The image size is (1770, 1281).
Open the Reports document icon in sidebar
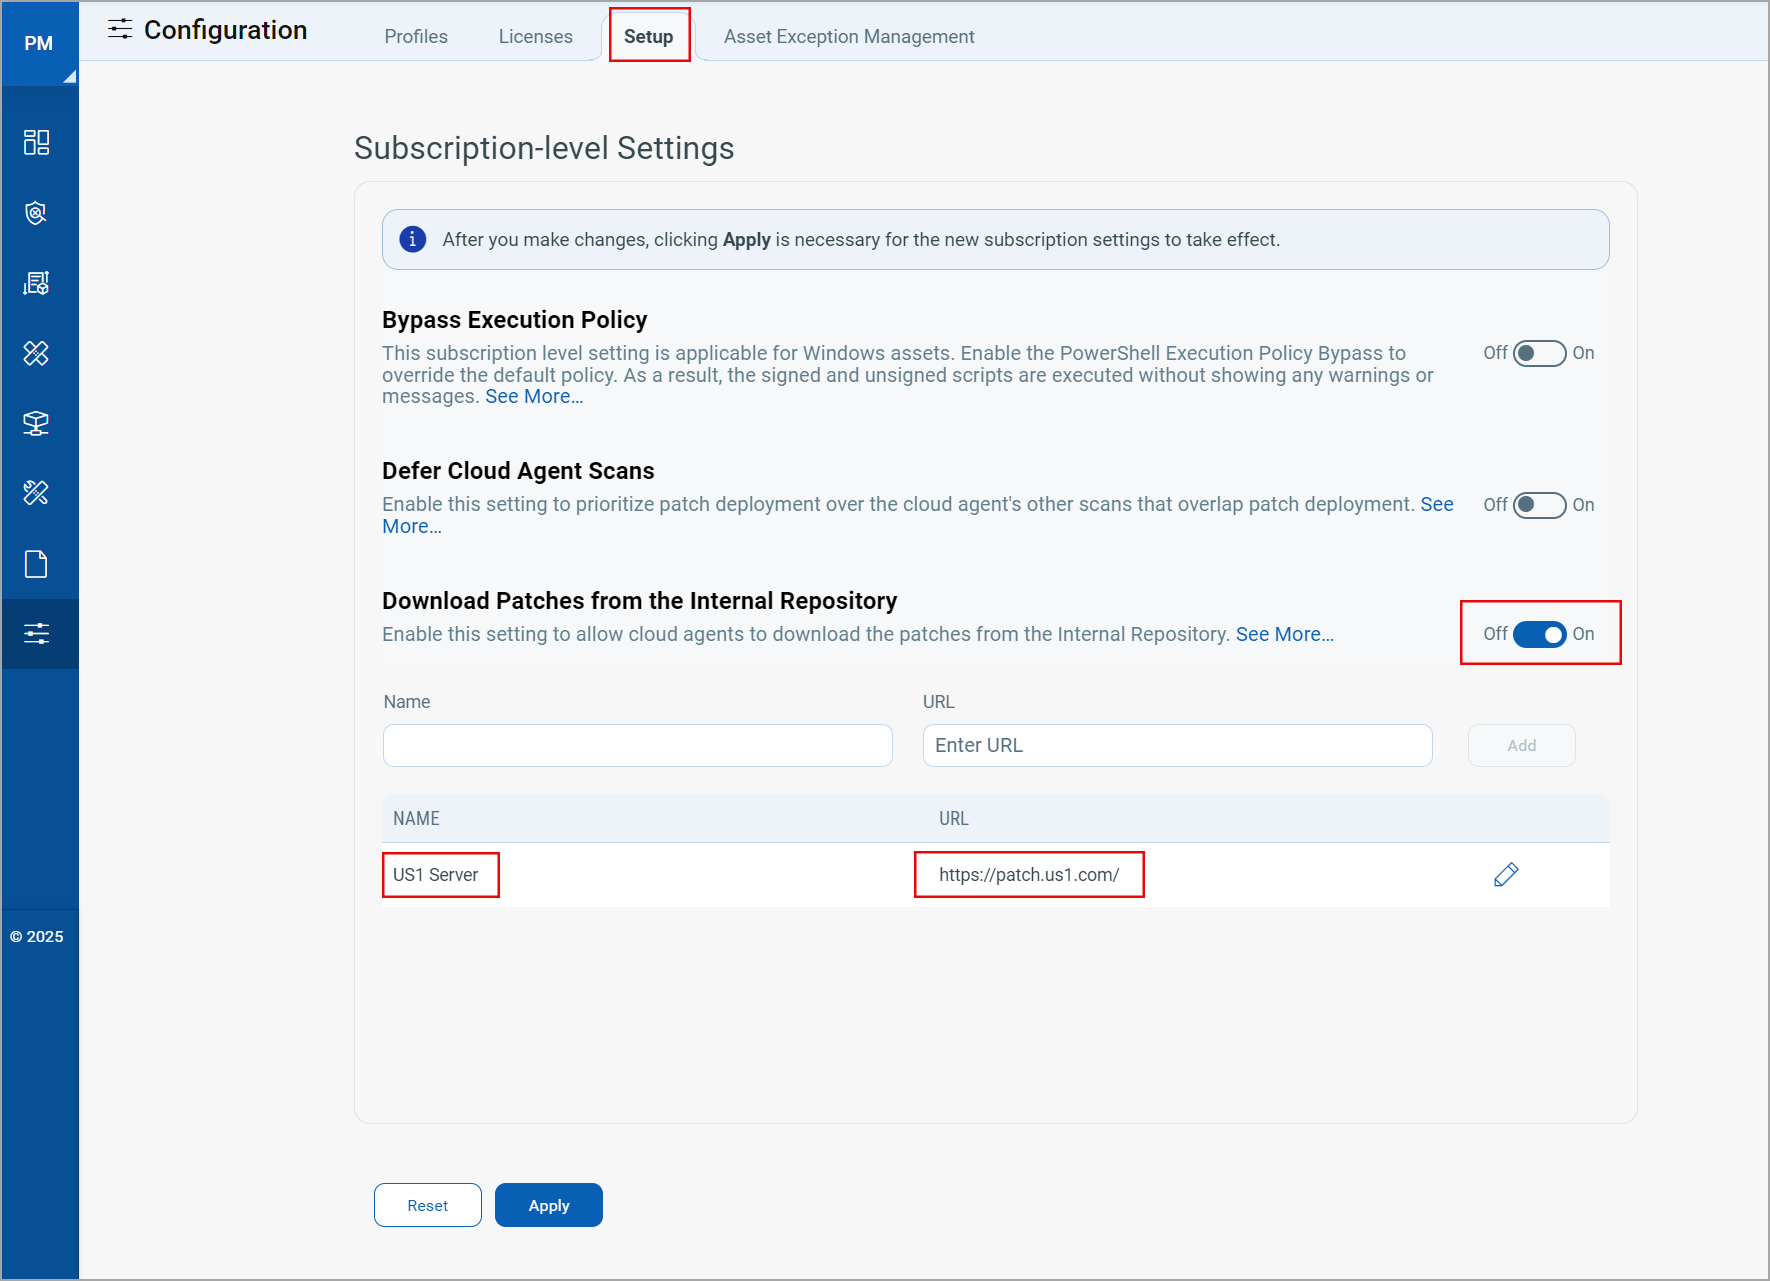click(x=37, y=562)
